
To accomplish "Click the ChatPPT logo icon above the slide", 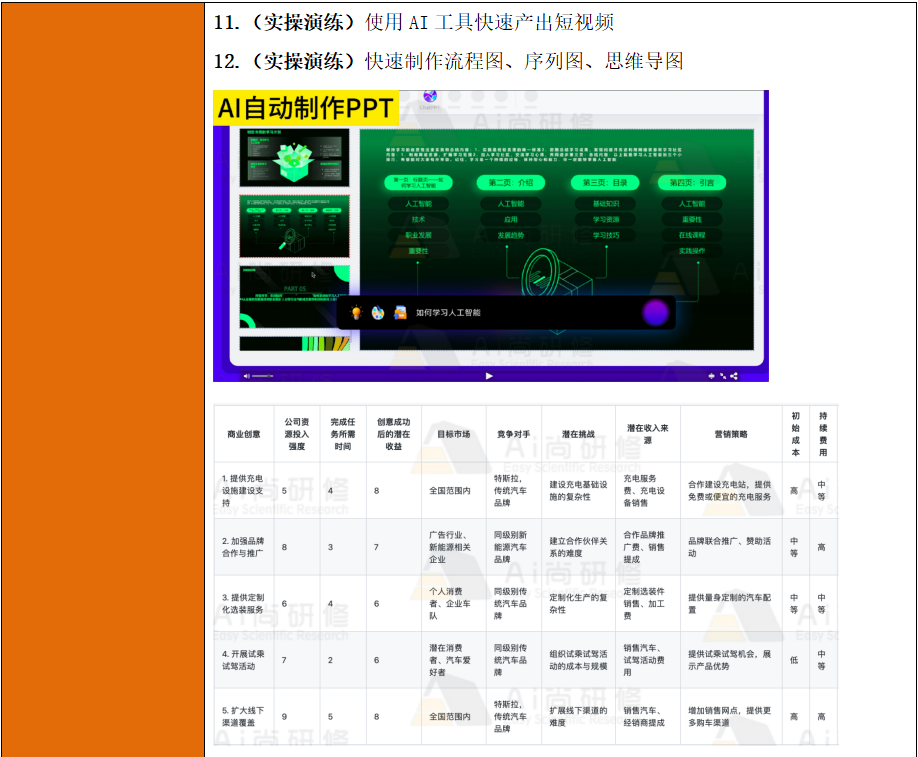I will coord(430,98).
